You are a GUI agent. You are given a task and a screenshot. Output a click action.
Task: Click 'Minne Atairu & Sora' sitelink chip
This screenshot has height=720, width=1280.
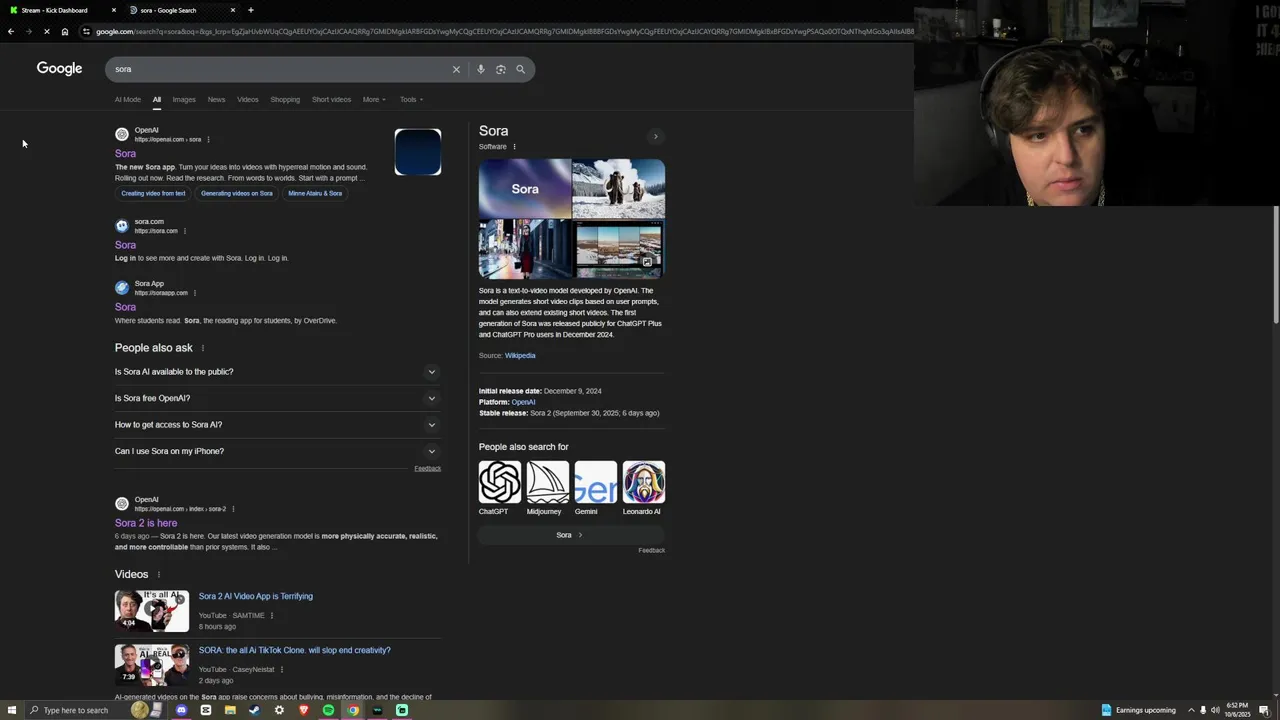click(315, 193)
